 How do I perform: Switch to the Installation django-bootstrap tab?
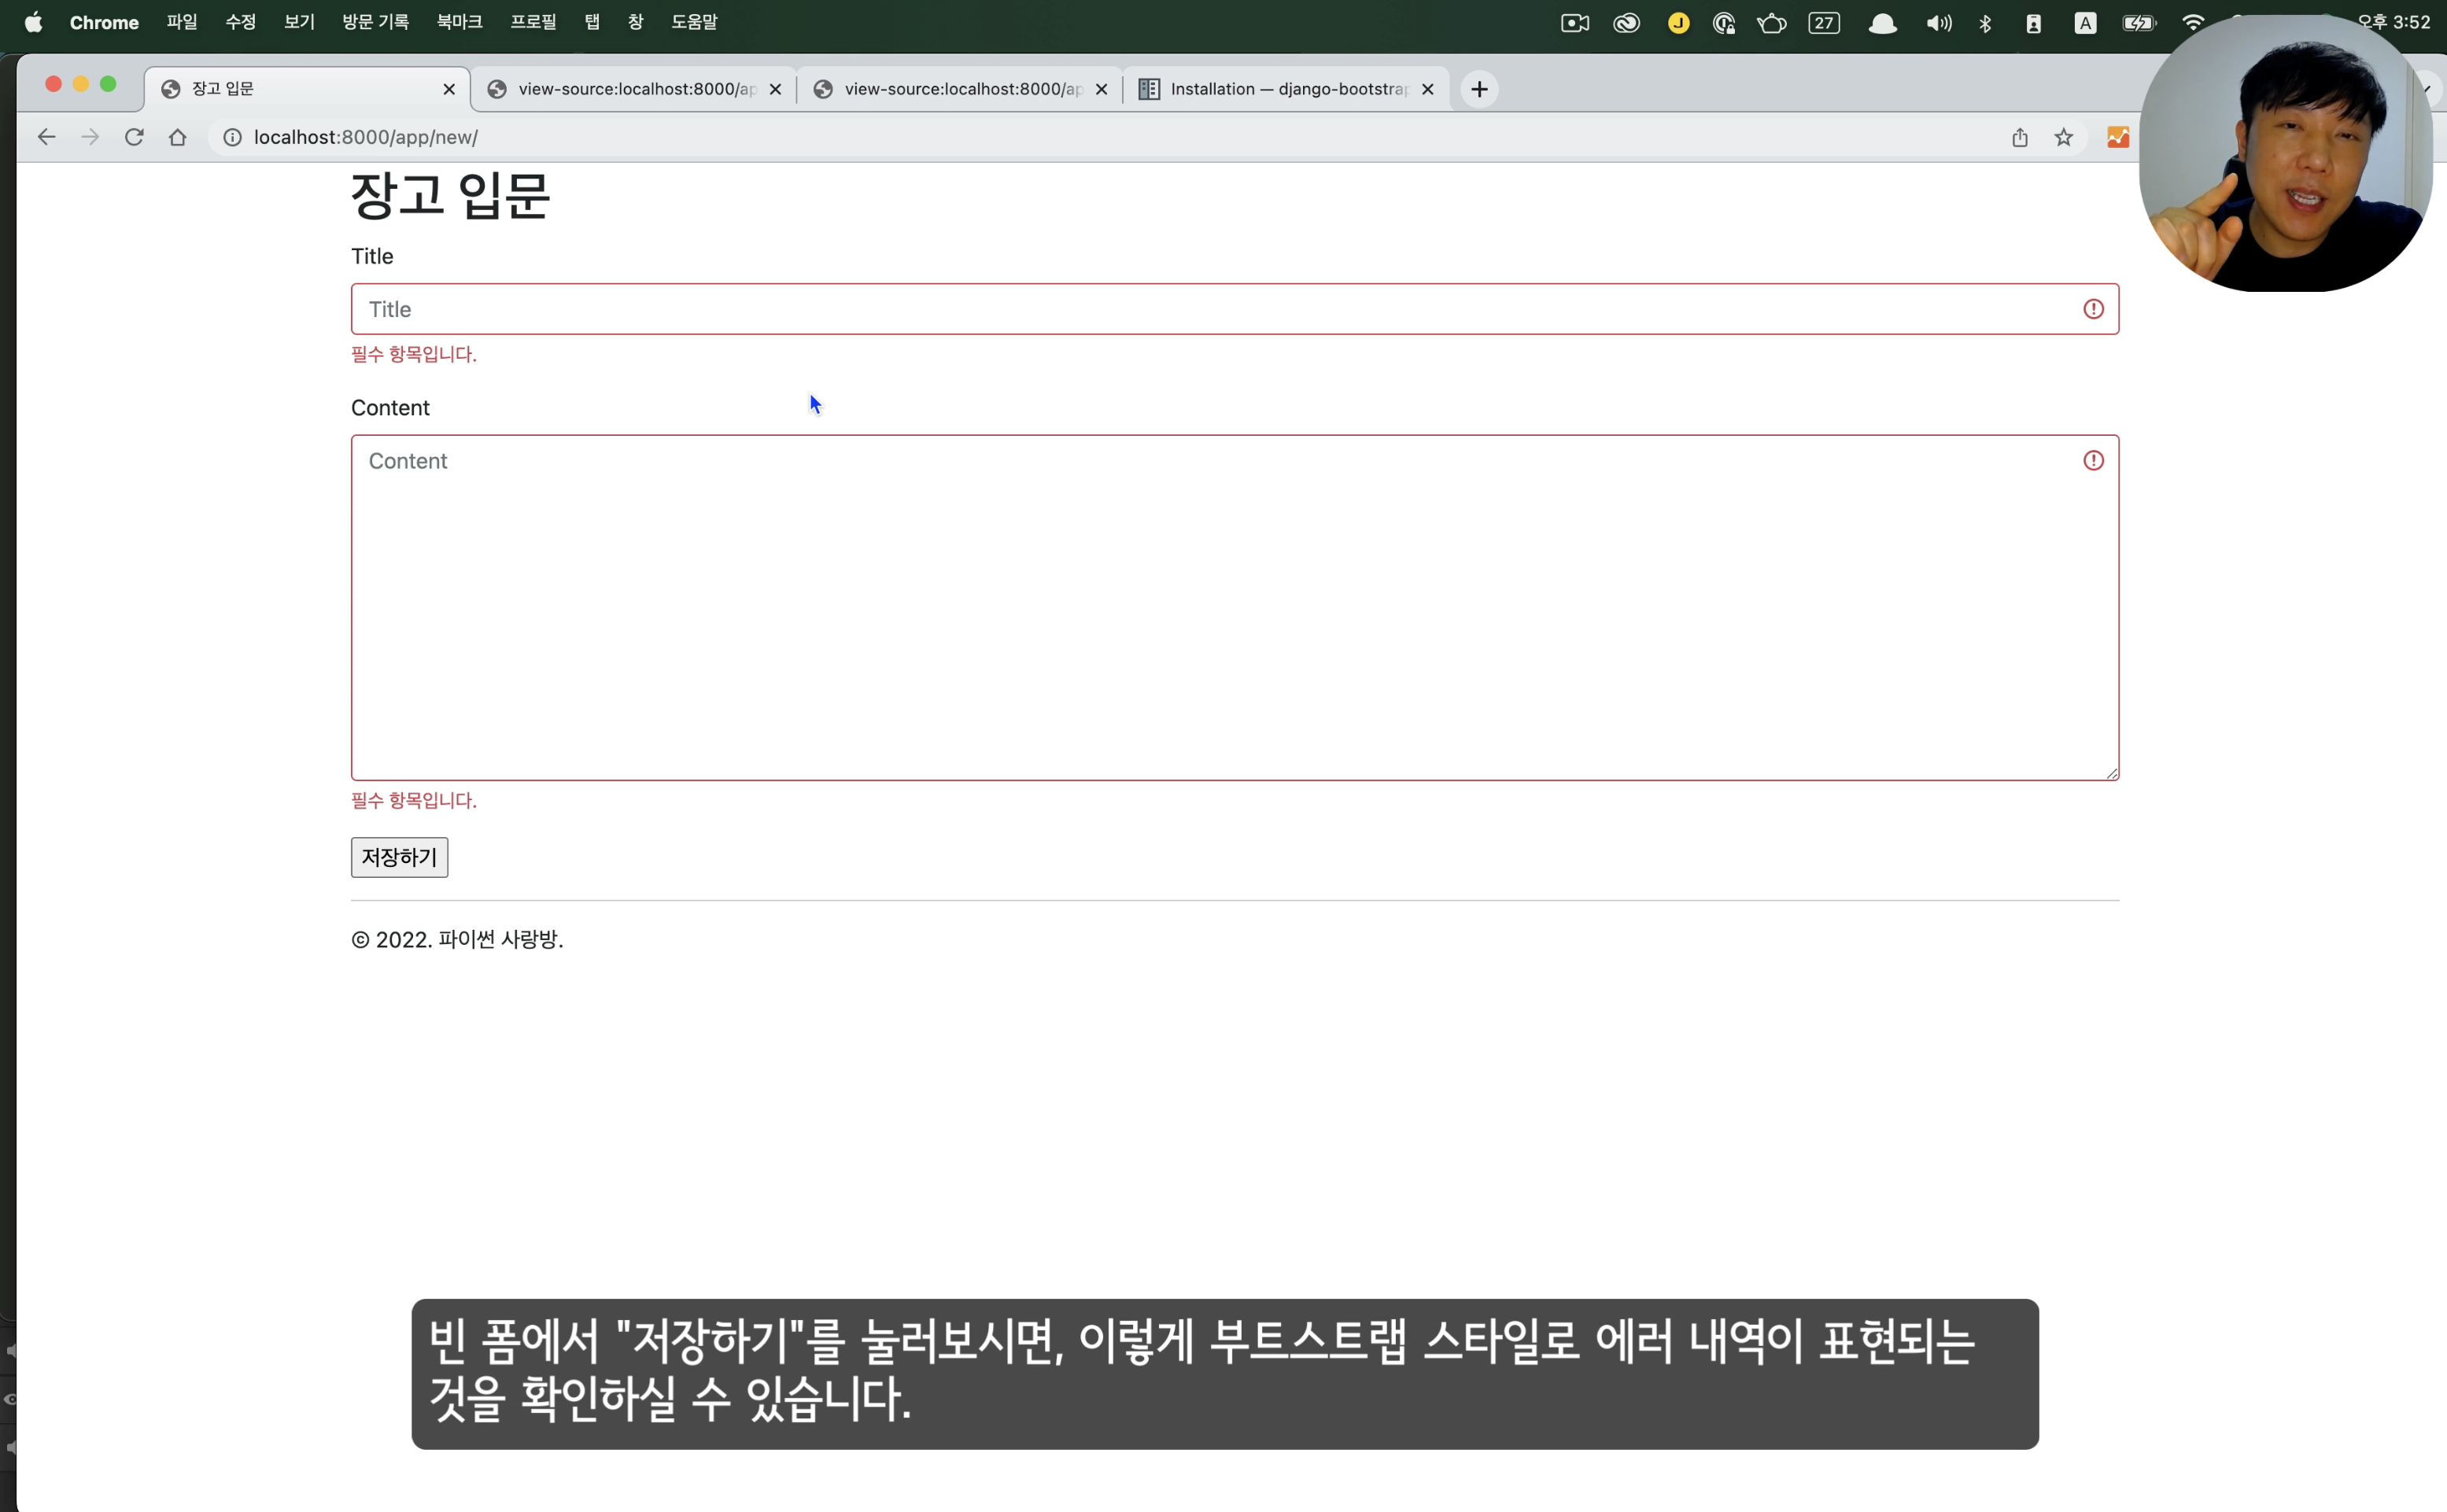1286,89
